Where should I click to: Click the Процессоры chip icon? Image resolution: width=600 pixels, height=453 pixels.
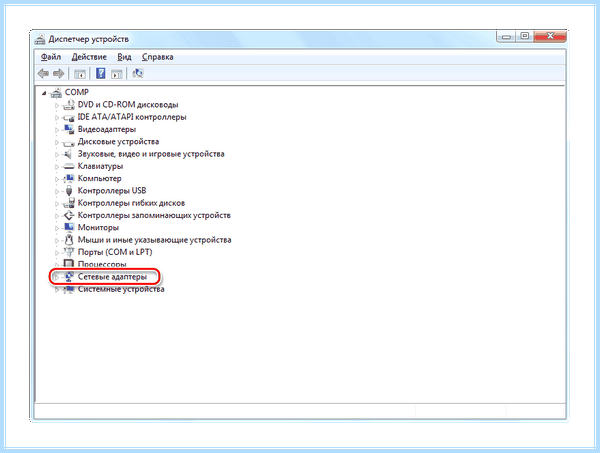pos(69,263)
